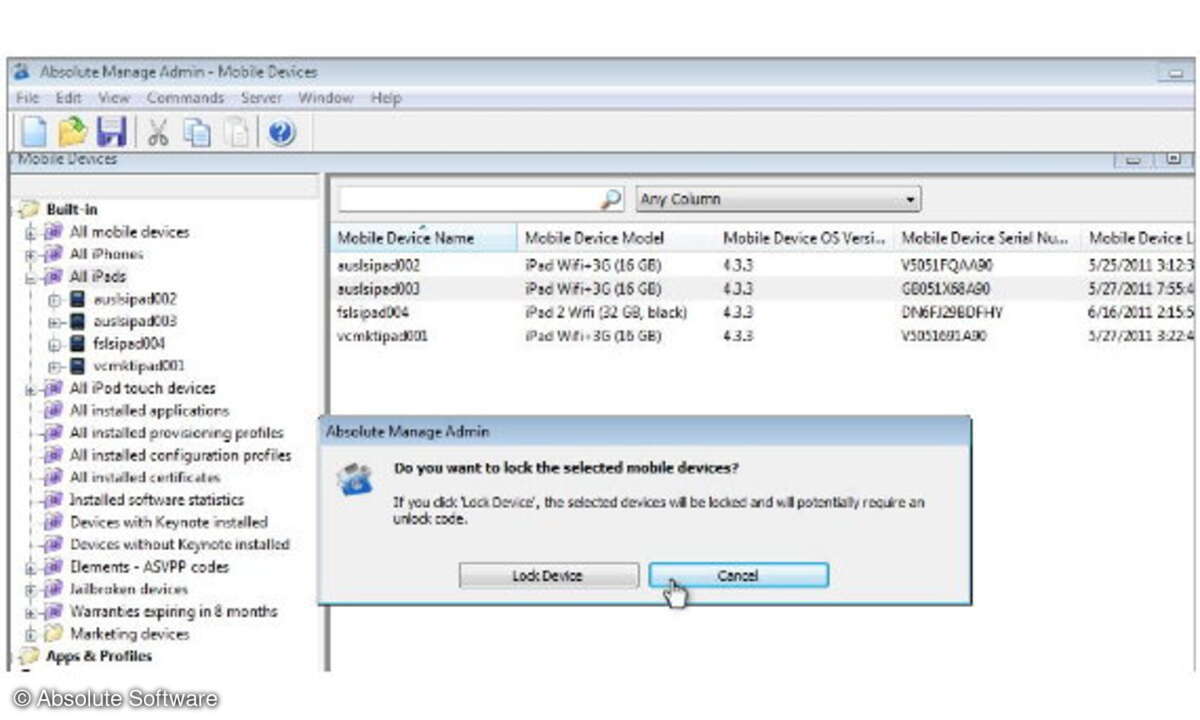Expand the Marketing devices folder node
The width and height of the screenshot is (1200, 720).
click(x=31, y=634)
